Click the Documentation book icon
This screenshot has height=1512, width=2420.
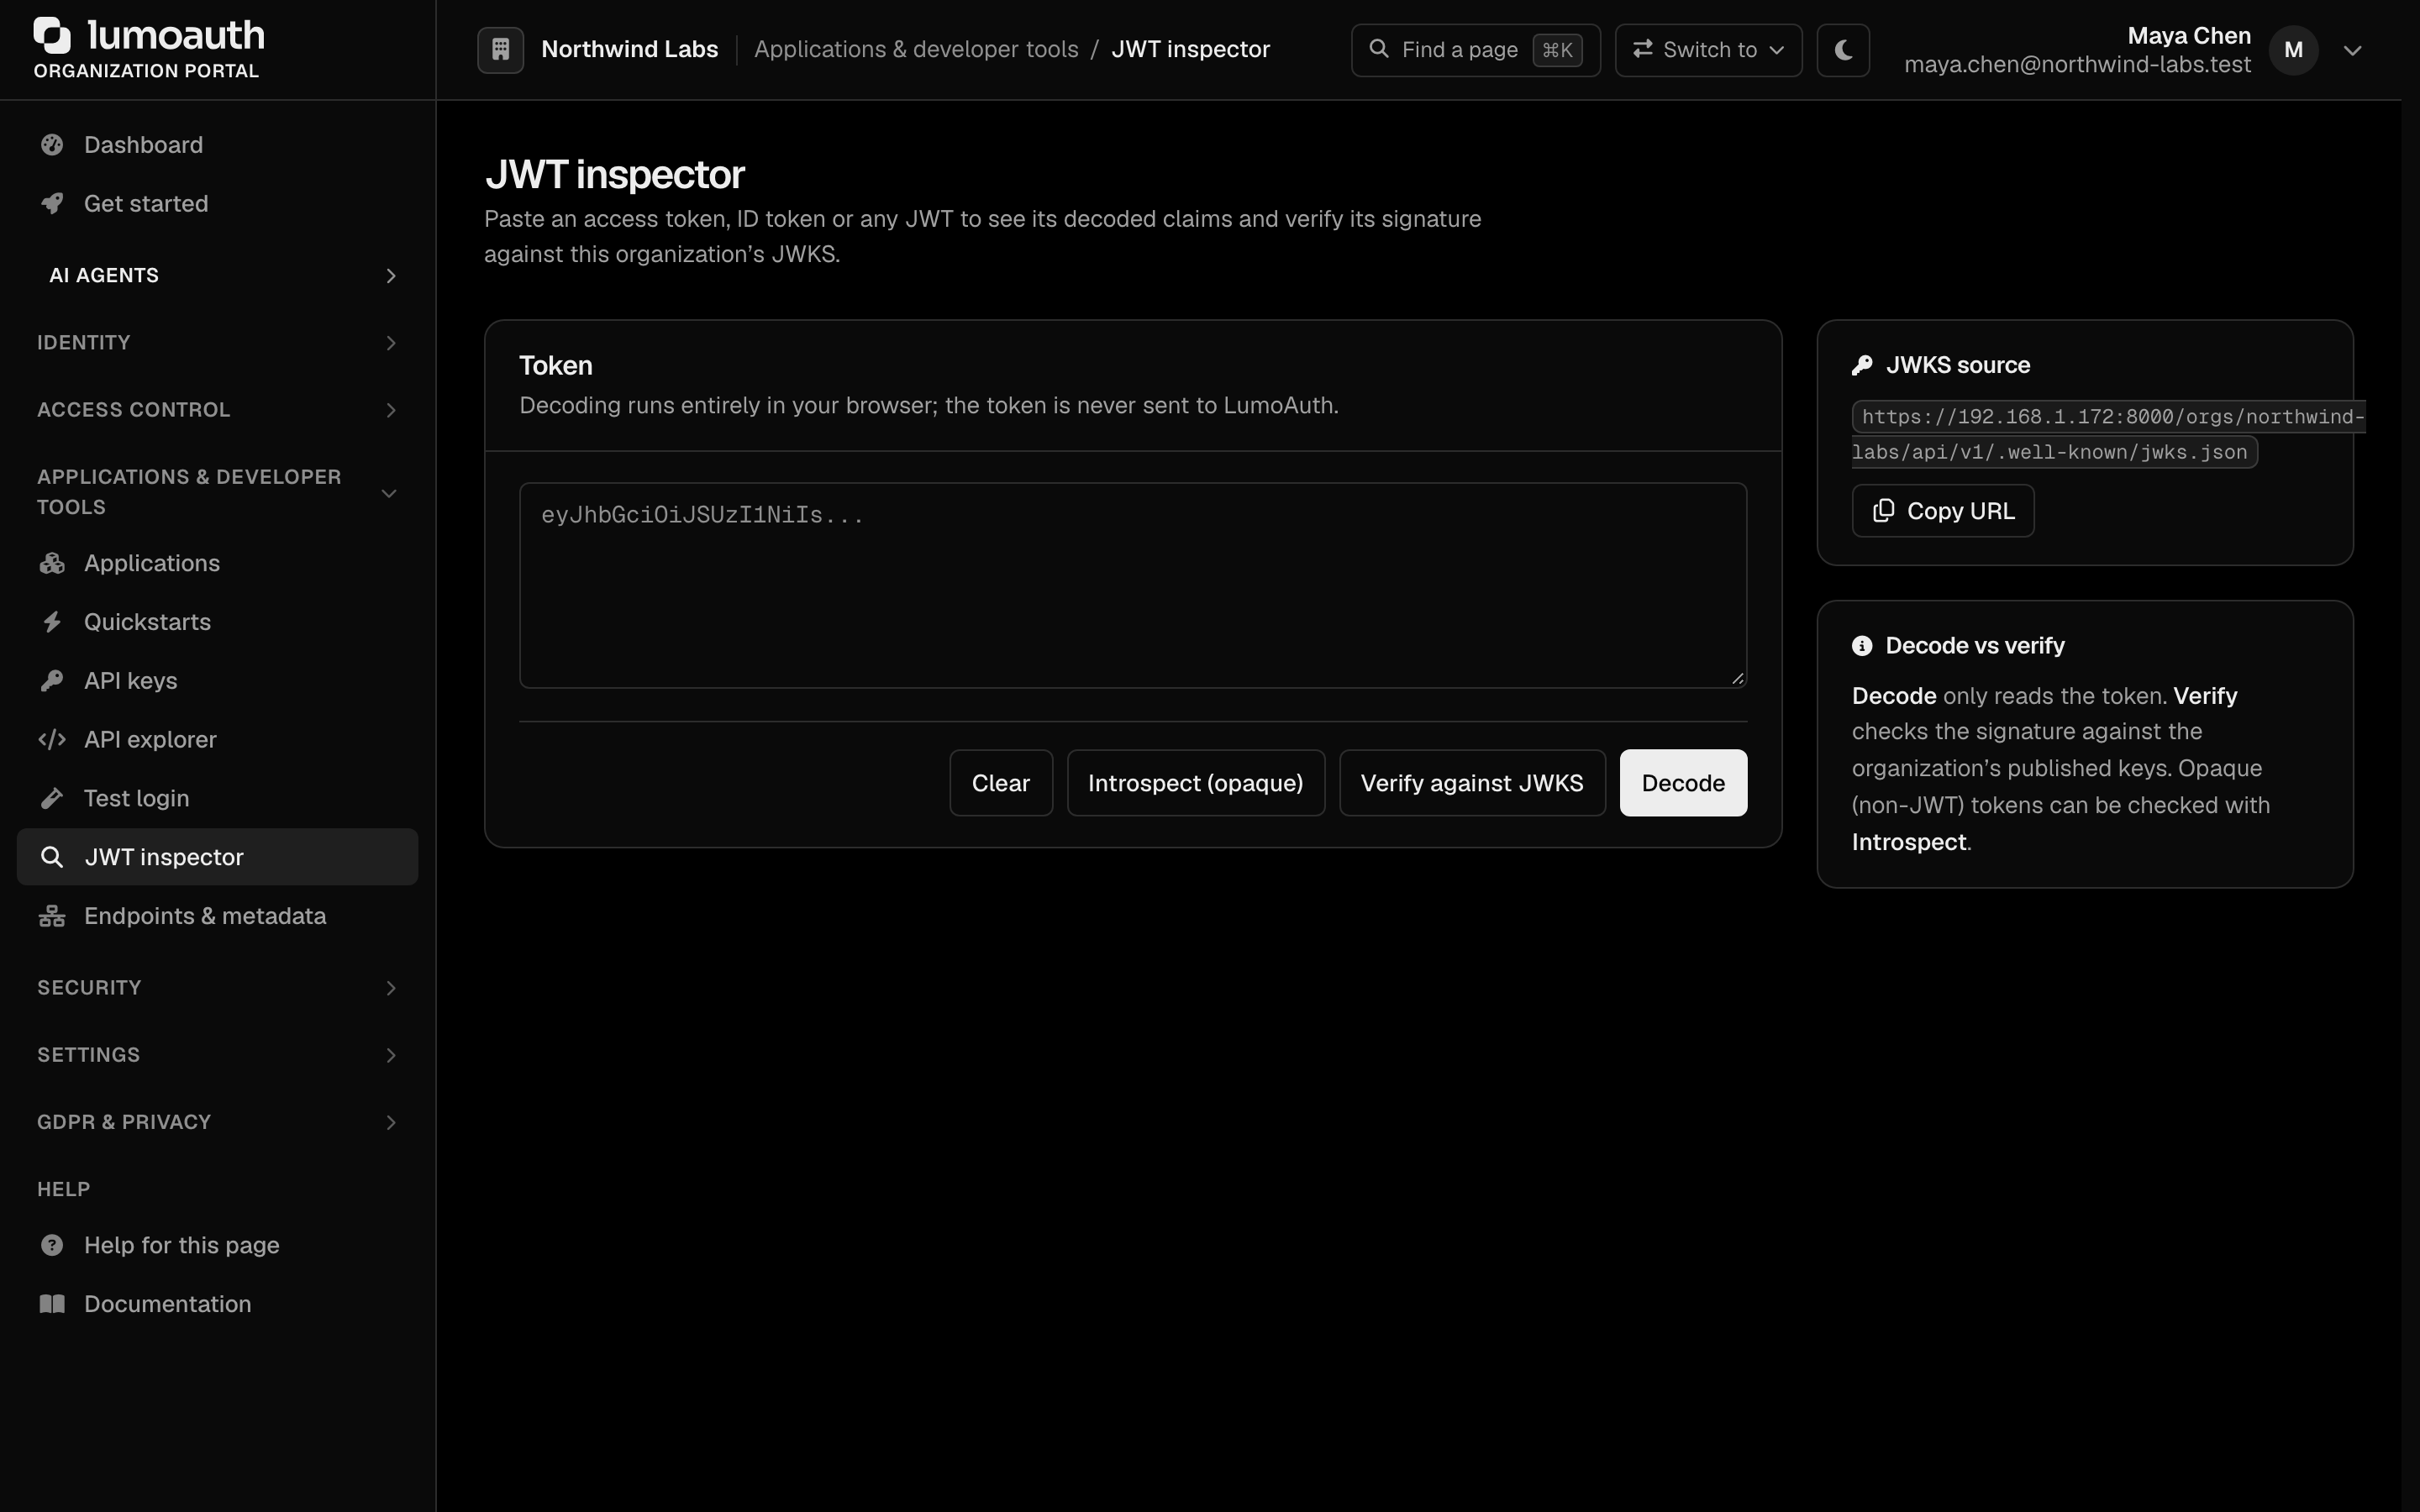click(52, 1304)
